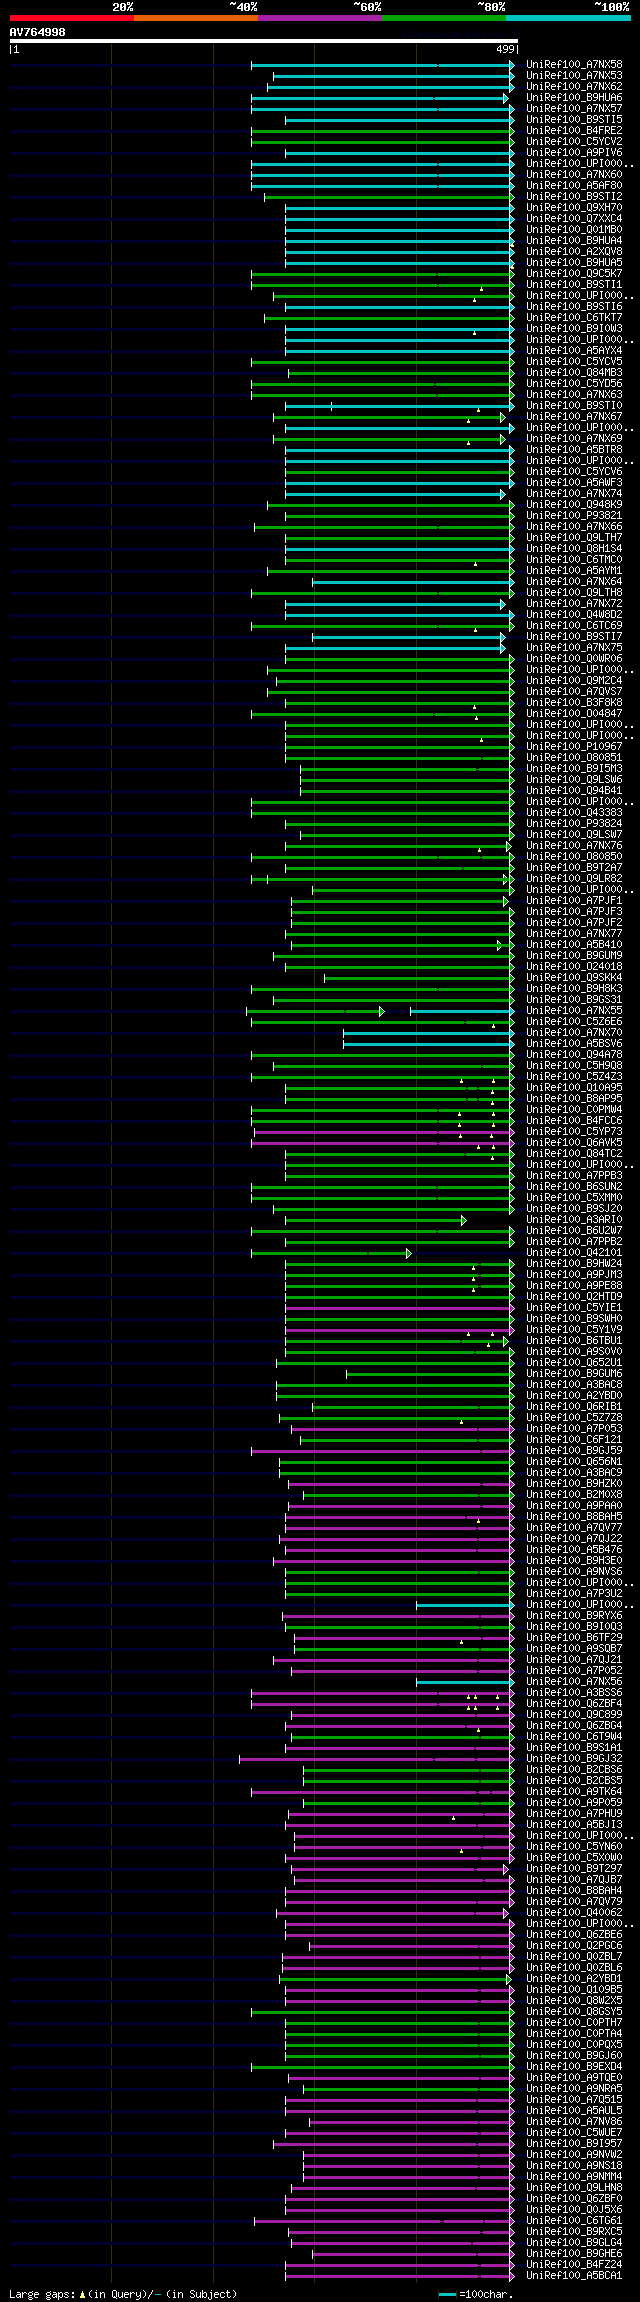This screenshot has width=640, height=2302.
Task: Open the UniRef100_B9HUA6 hit
Action: (x=574, y=98)
